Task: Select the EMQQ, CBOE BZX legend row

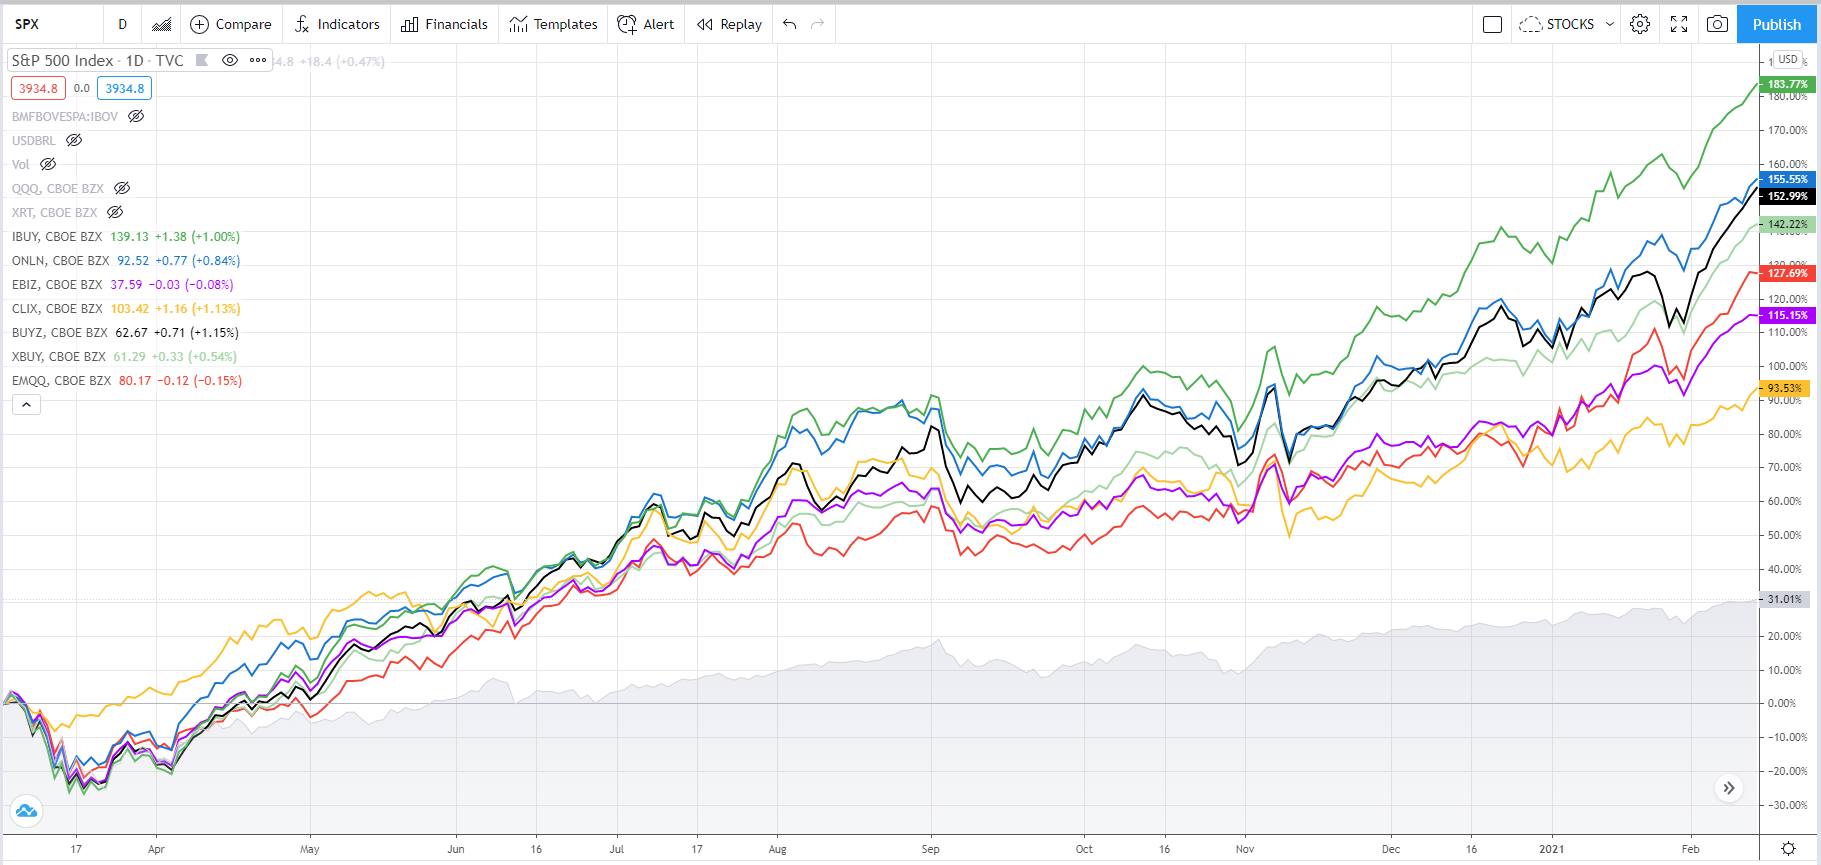Action: point(127,381)
